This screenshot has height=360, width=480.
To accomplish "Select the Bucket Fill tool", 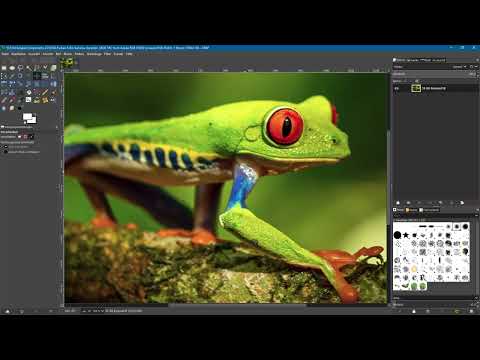I will pos(28,92).
